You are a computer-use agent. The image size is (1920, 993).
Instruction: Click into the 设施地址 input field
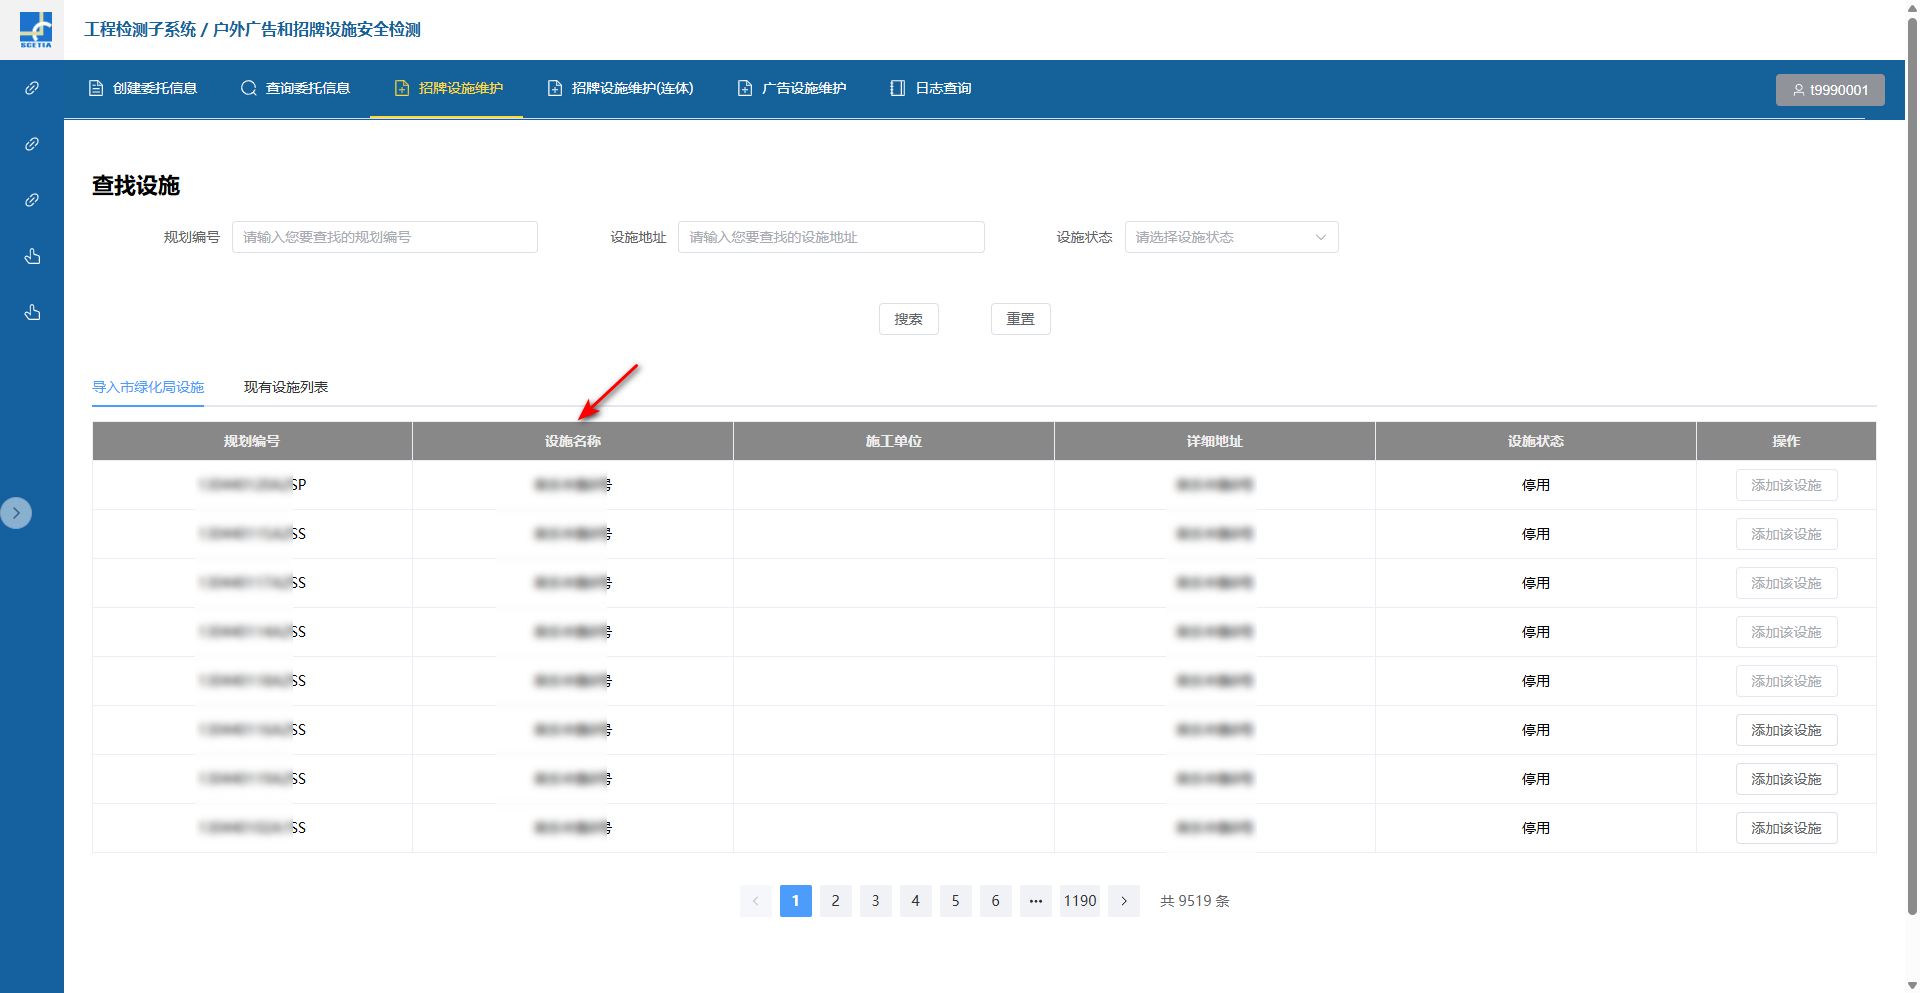831,237
